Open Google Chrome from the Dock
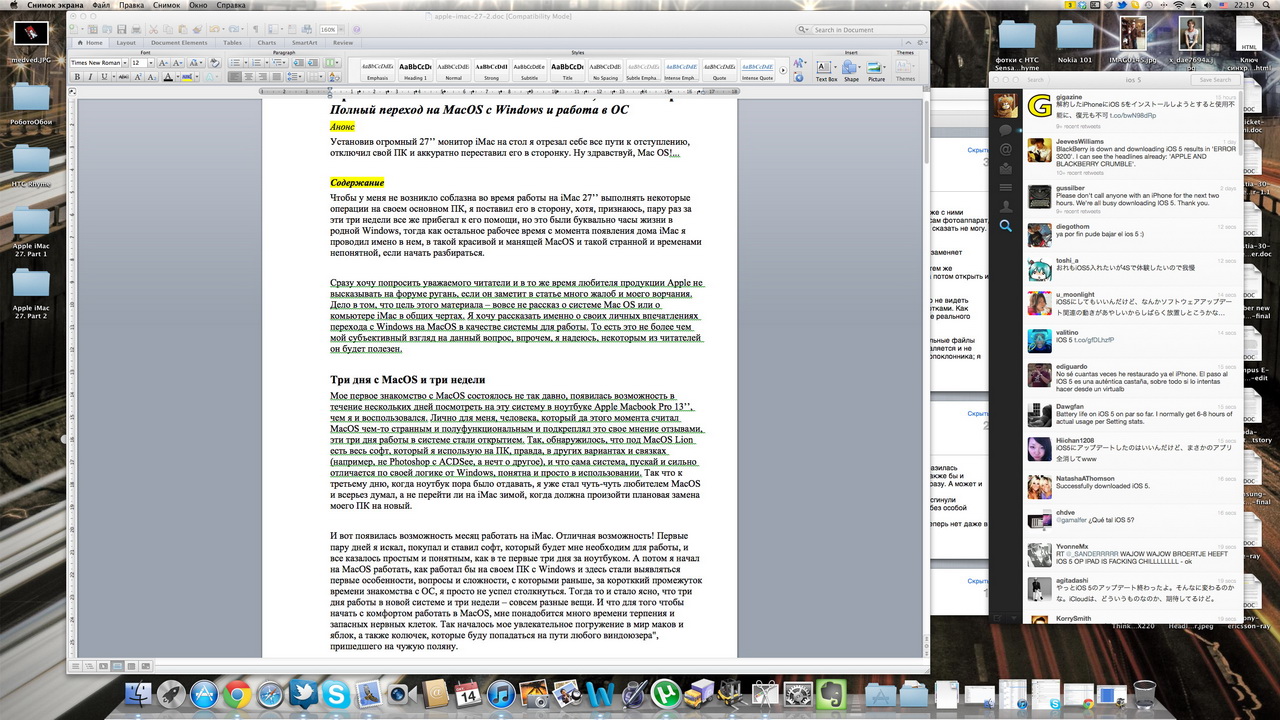Image resolution: width=1280 pixels, height=720 pixels. [x=237, y=693]
